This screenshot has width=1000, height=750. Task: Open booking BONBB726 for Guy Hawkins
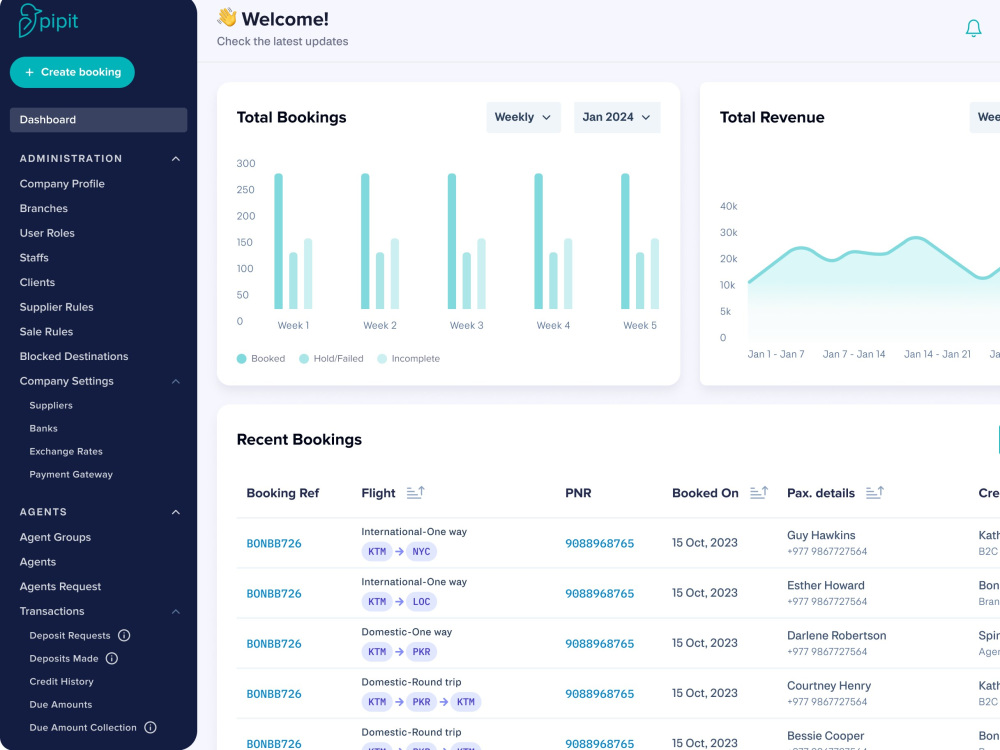click(x=274, y=544)
